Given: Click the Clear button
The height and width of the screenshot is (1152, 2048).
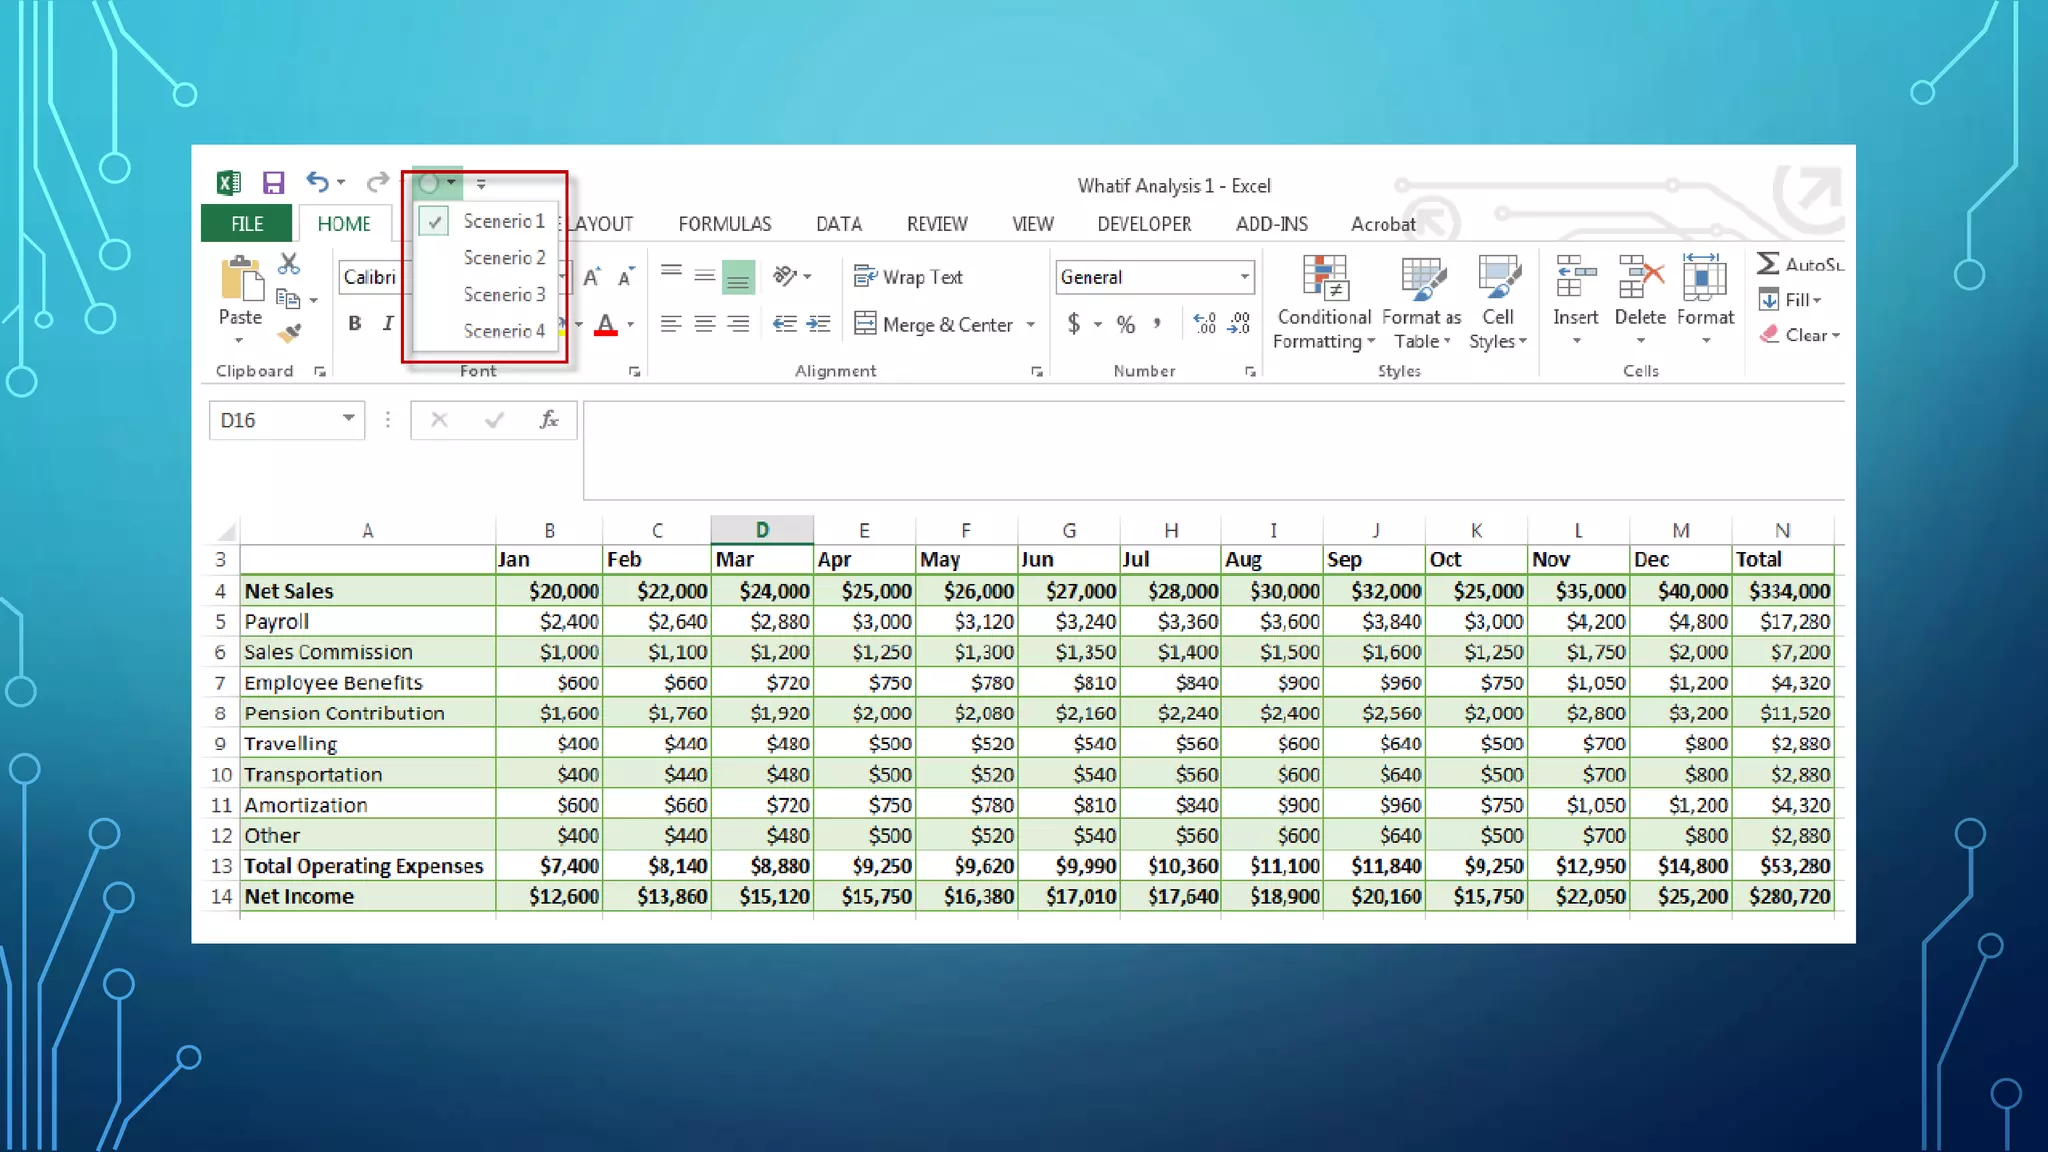Looking at the screenshot, I should point(1800,335).
